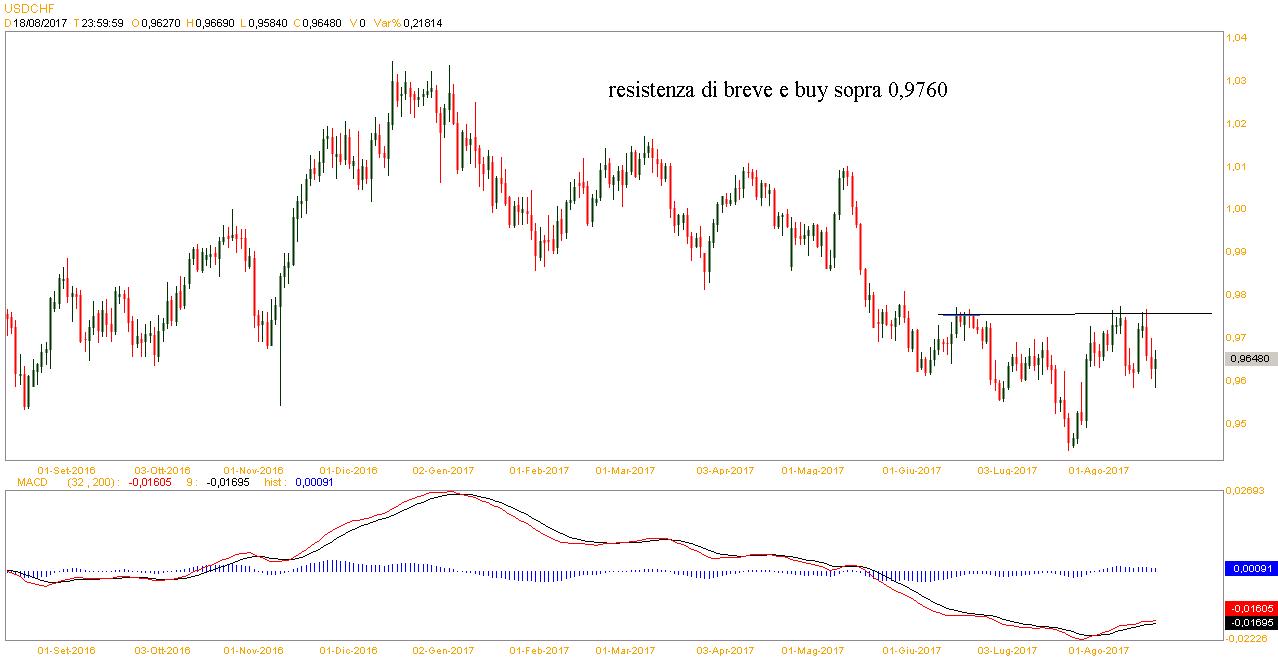This screenshot has height=668, width=1278.
Task: Select the 18/08/2017 date in header
Action: 39,23
